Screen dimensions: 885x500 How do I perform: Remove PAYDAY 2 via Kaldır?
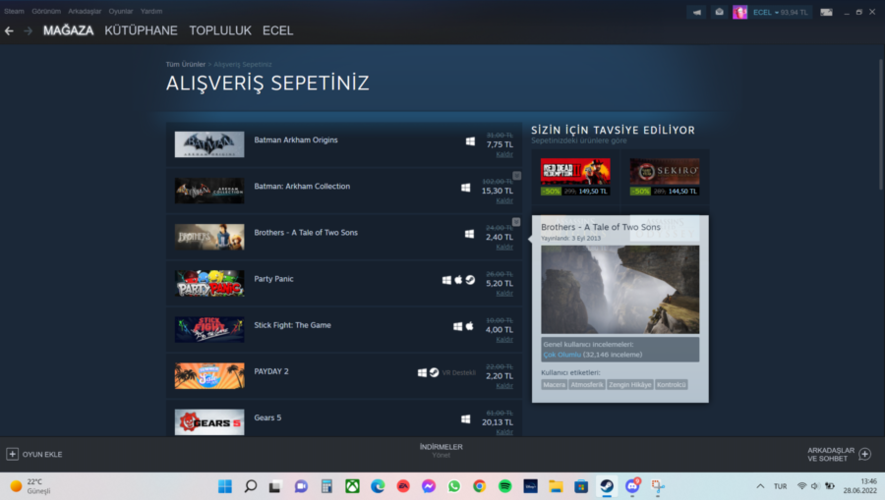[505, 386]
